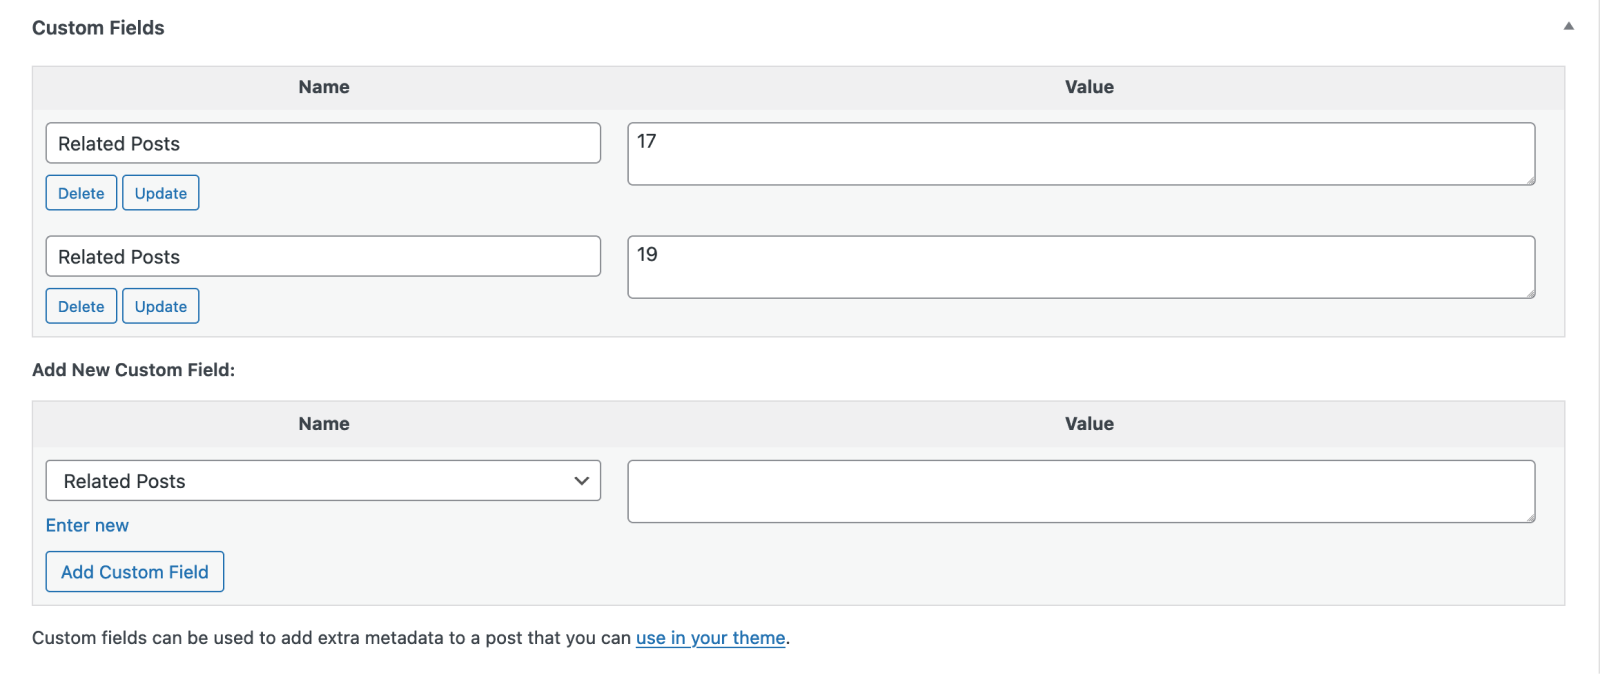Grab resize handle of the 19 textarea

(1529, 293)
